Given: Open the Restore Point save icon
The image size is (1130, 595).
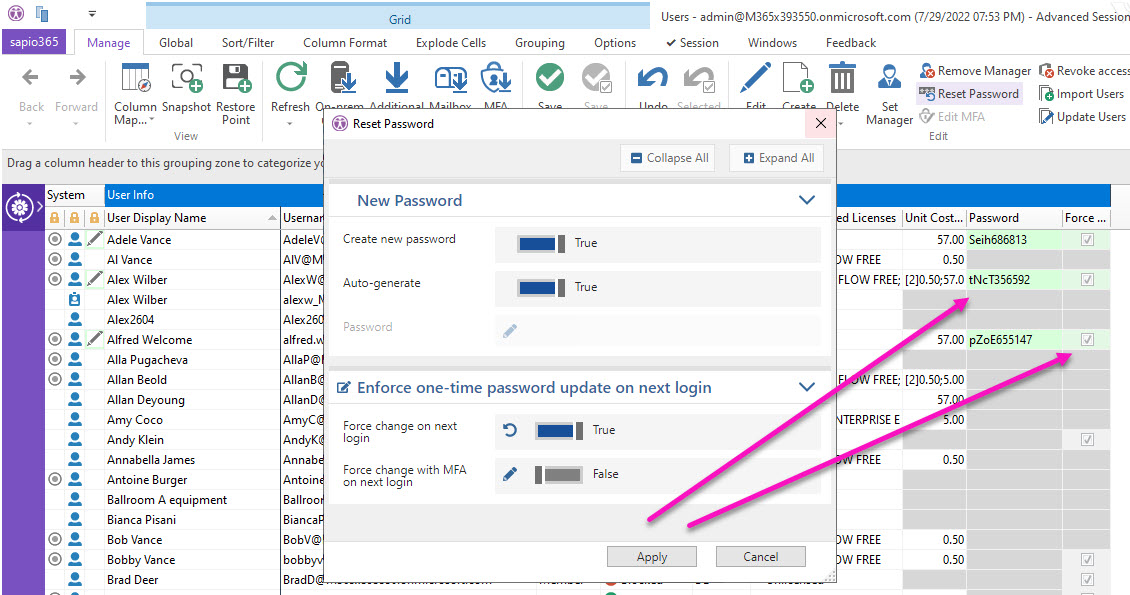Looking at the screenshot, I should pos(236,79).
